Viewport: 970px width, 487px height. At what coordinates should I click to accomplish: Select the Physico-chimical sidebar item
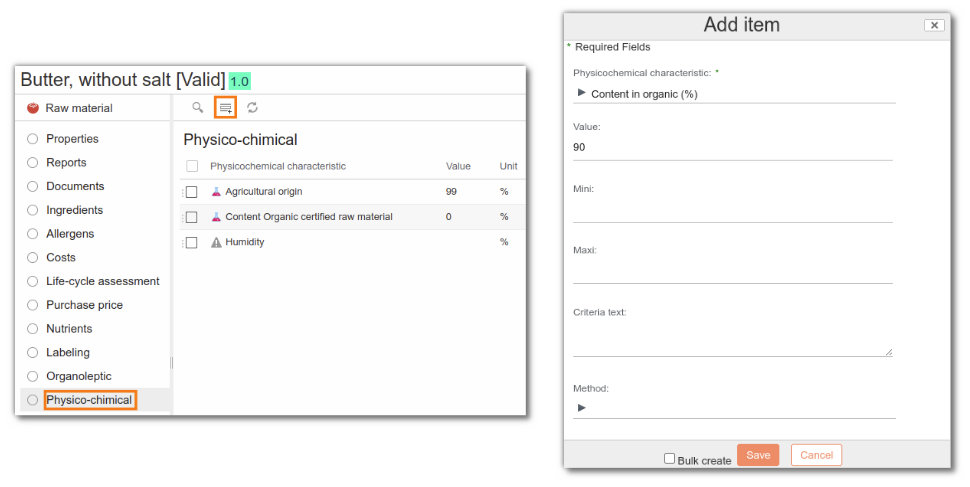(89, 400)
